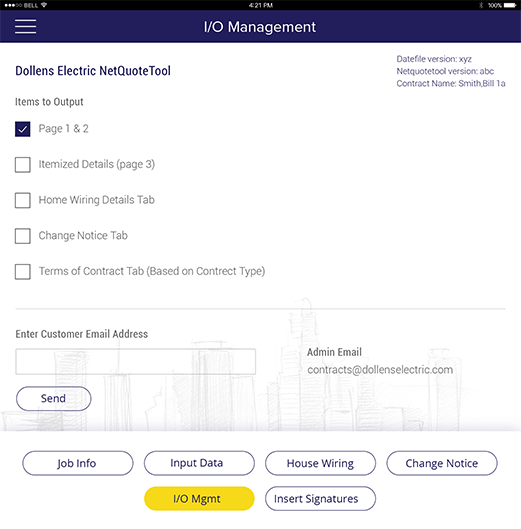Check Itemized Details (page 3) box
The width and height of the screenshot is (521, 529).
pos(23,165)
